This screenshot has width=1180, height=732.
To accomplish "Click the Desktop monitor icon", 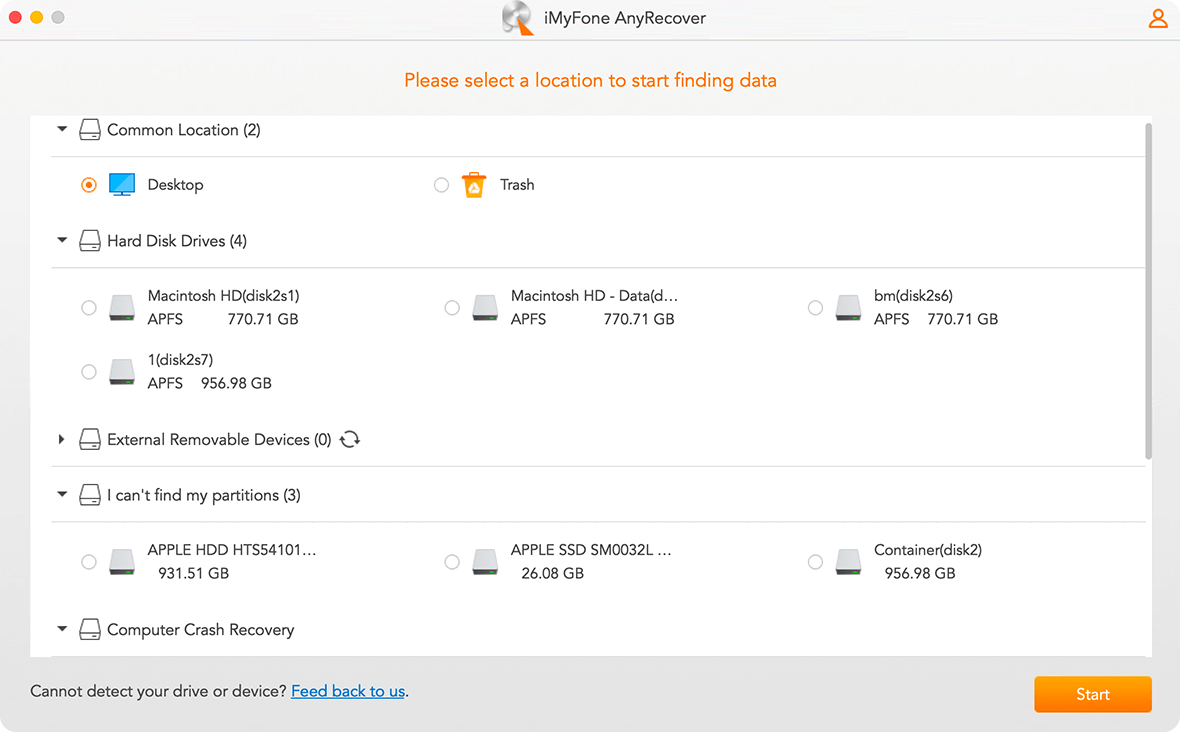I will (122, 184).
